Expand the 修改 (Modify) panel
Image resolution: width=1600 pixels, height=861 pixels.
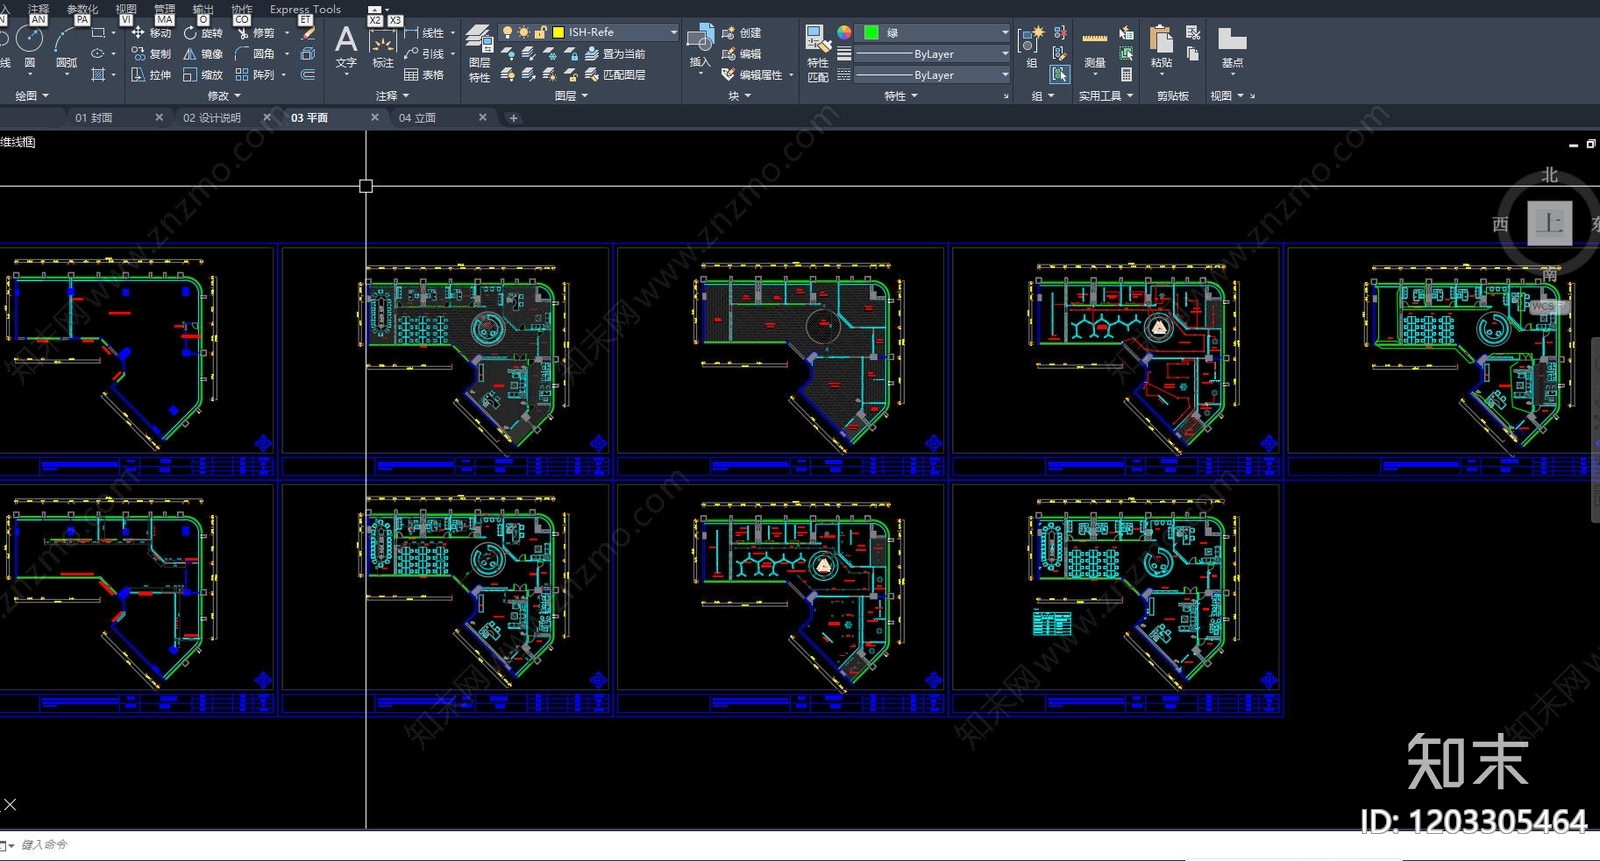pyautogui.click(x=225, y=96)
